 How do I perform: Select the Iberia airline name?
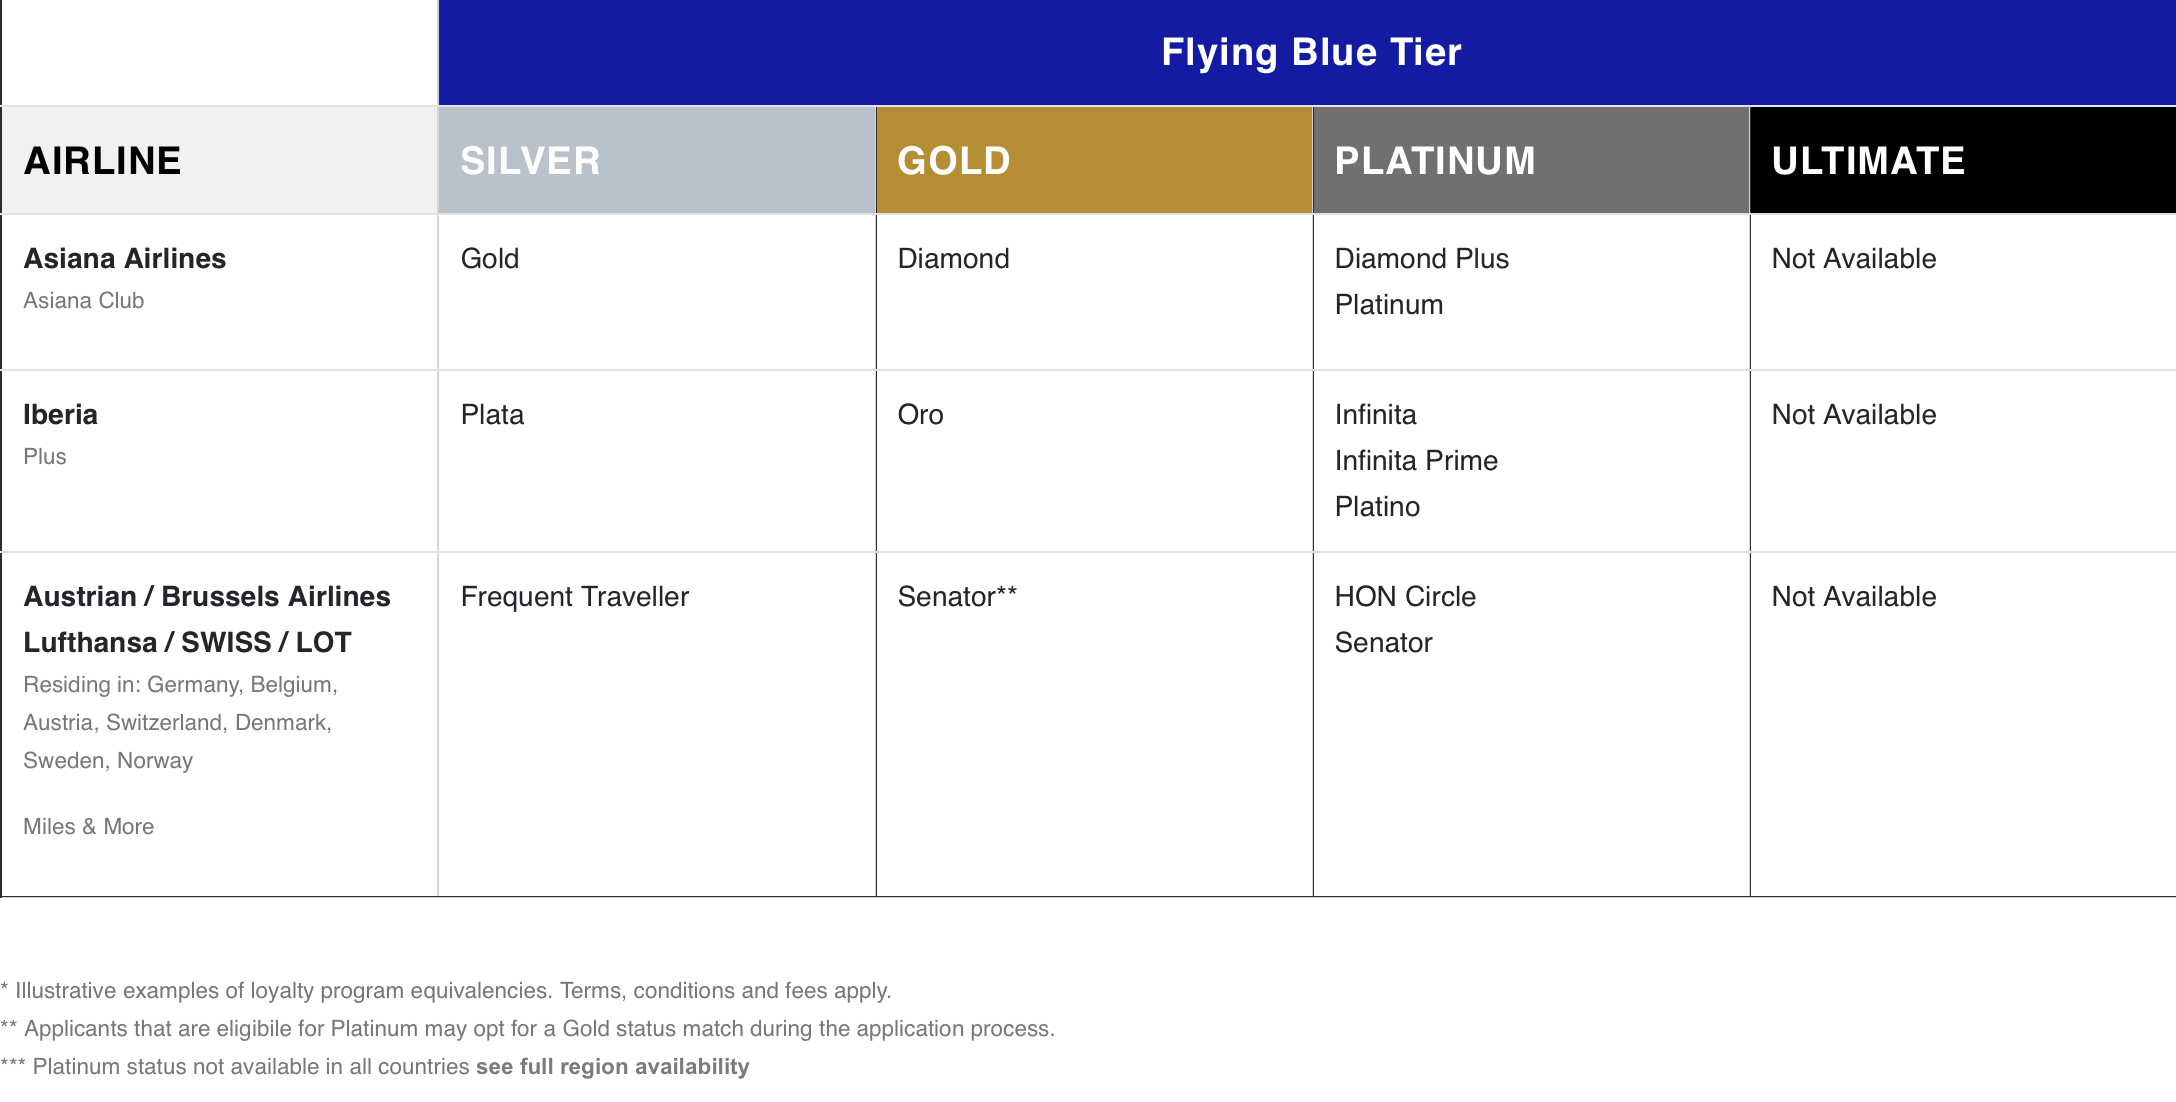click(x=61, y=415)
